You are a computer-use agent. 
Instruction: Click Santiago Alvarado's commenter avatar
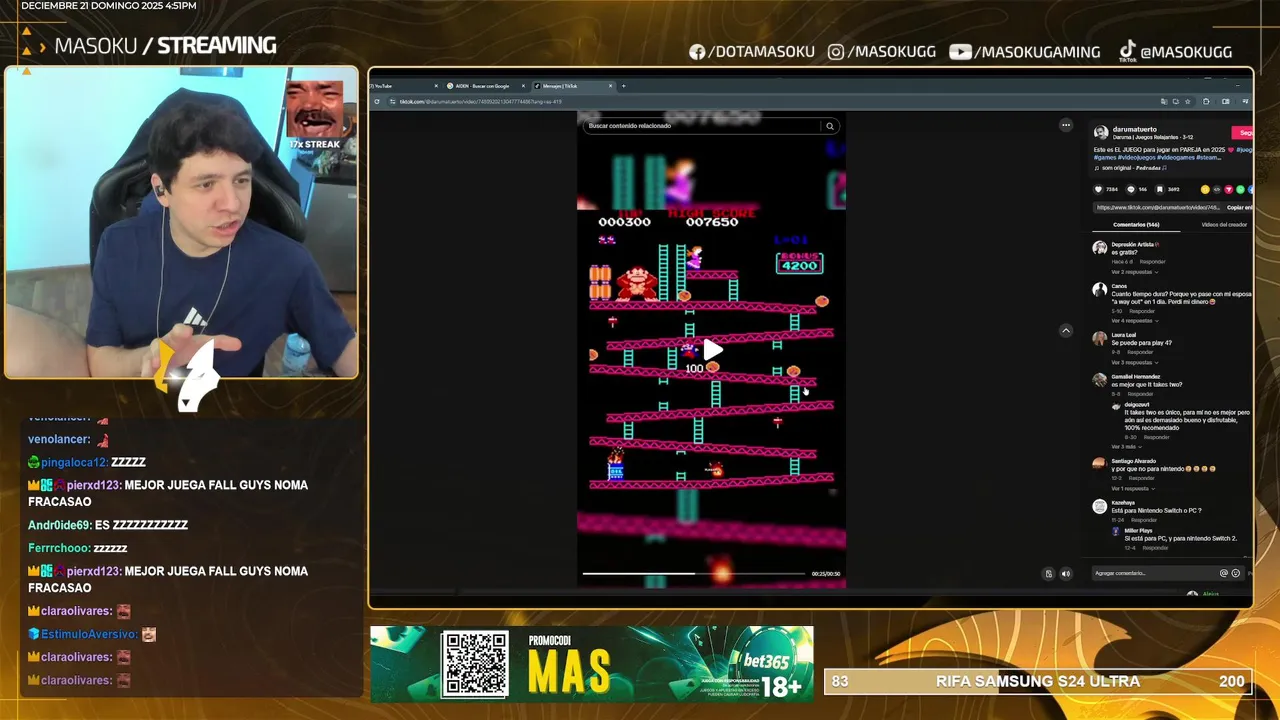1100,464
